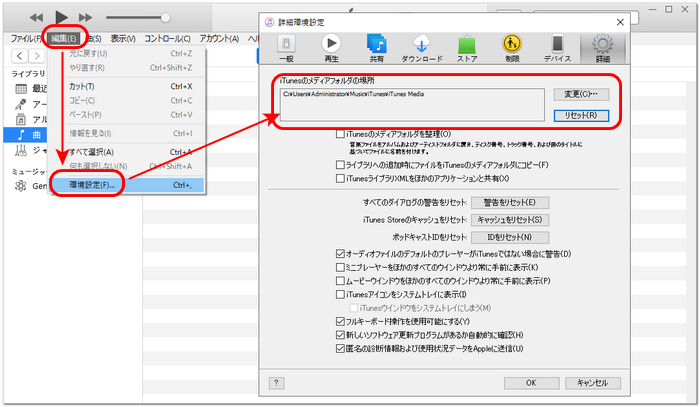Enable keeping mini player on top
The width and height of the screenshot is (700, 407).
[340, 267]
